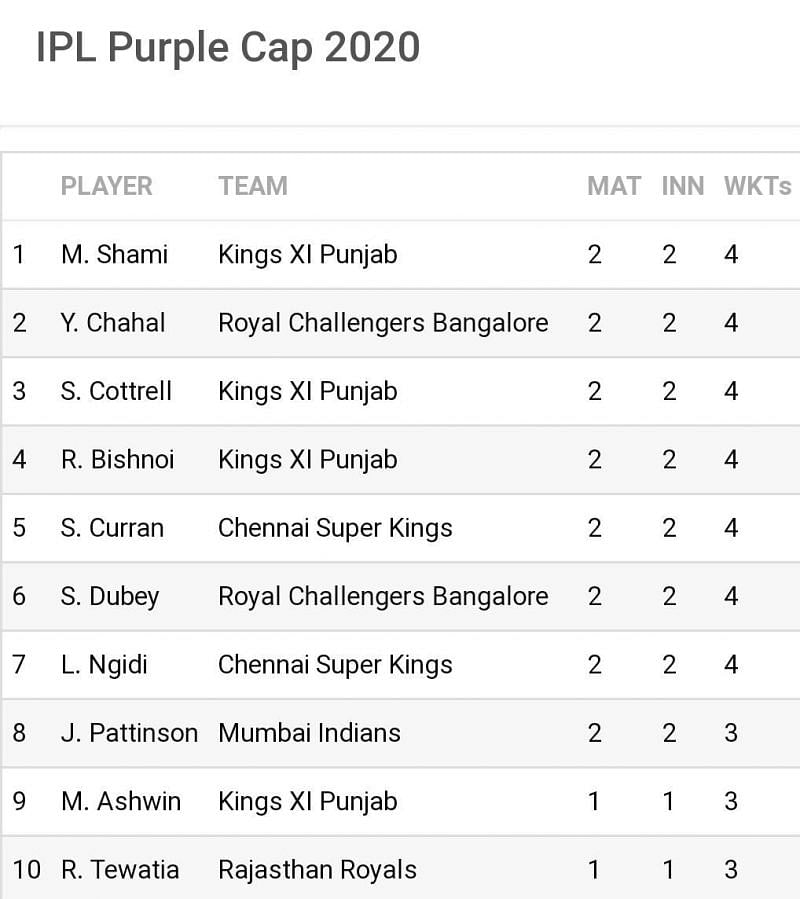Open S. Curran player entry
The height and width of the screenshot is (899, 800).
pyautogui.click(x=112, y=527)
